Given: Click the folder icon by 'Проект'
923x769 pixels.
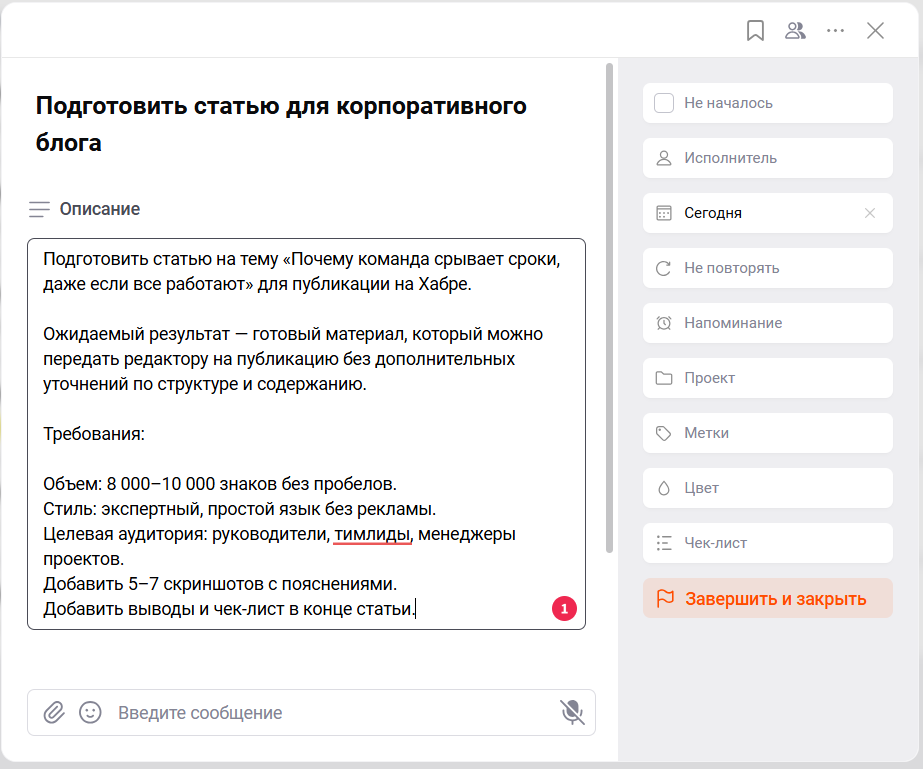Looking at the screenshot, I should point(664,378).
